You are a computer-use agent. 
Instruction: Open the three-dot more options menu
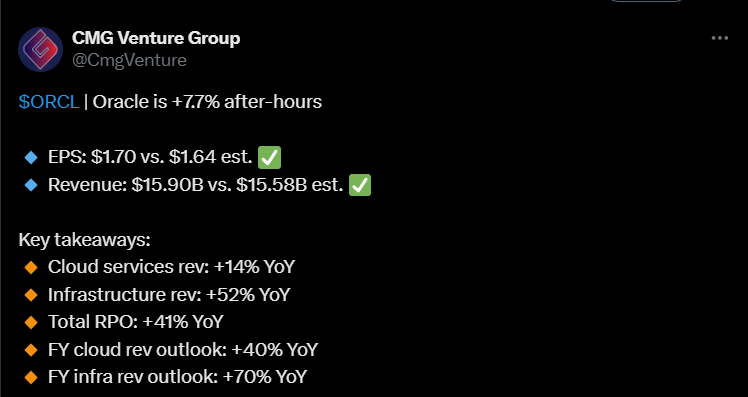(719, 38)
